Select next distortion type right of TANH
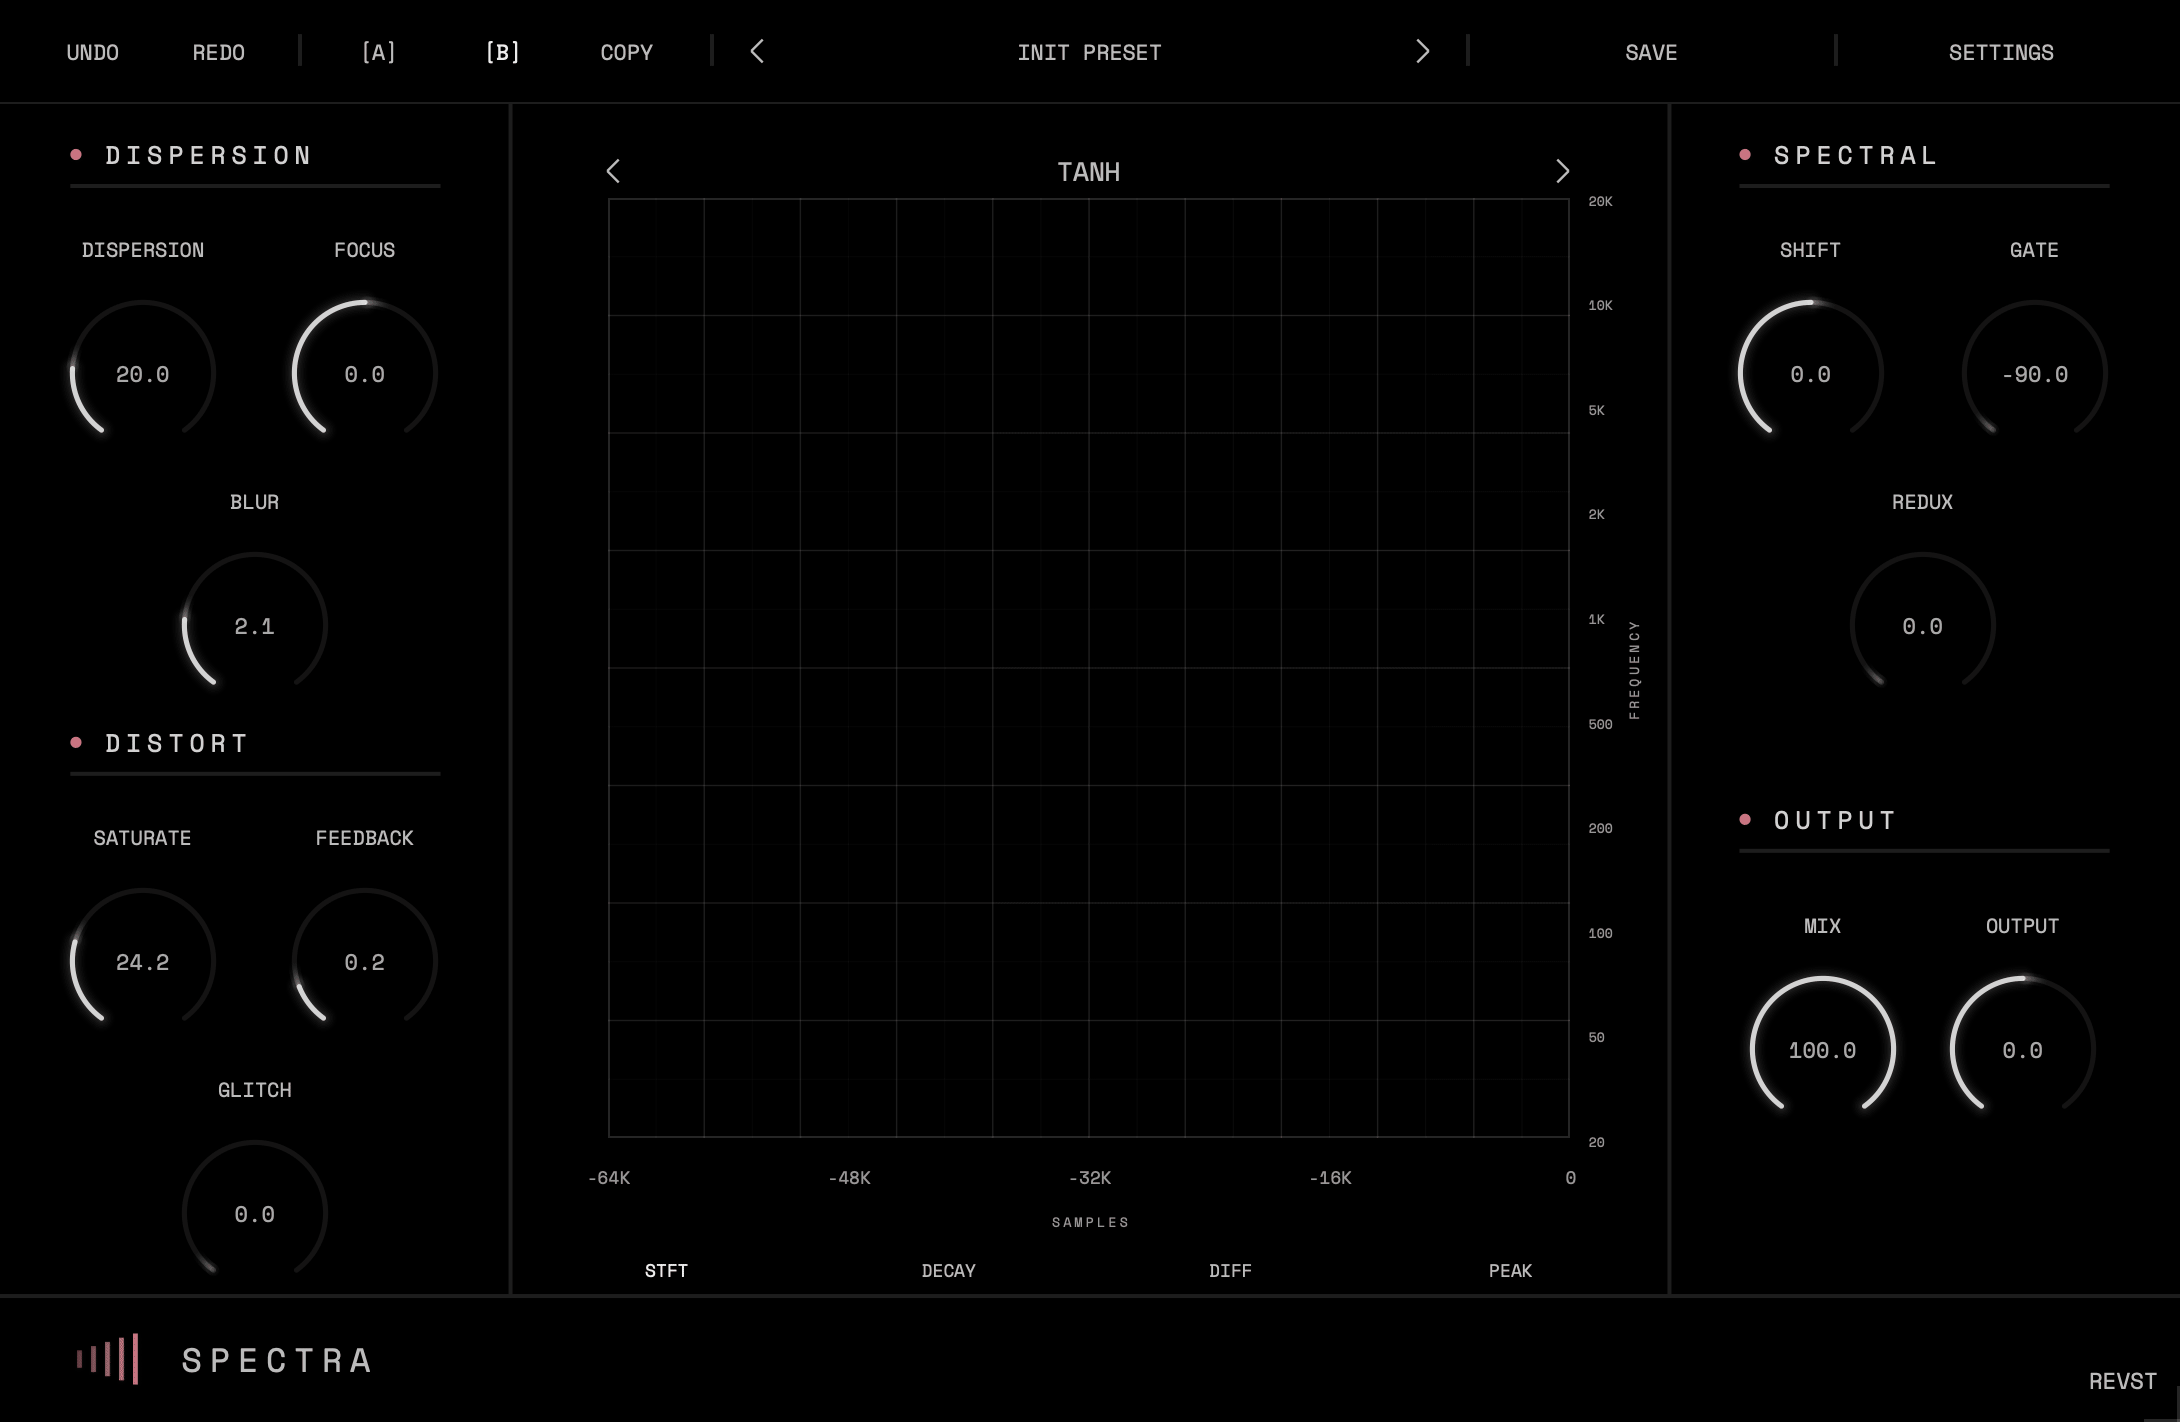Viewport: 2180px width, 1422px height. tap(1562, 171)
